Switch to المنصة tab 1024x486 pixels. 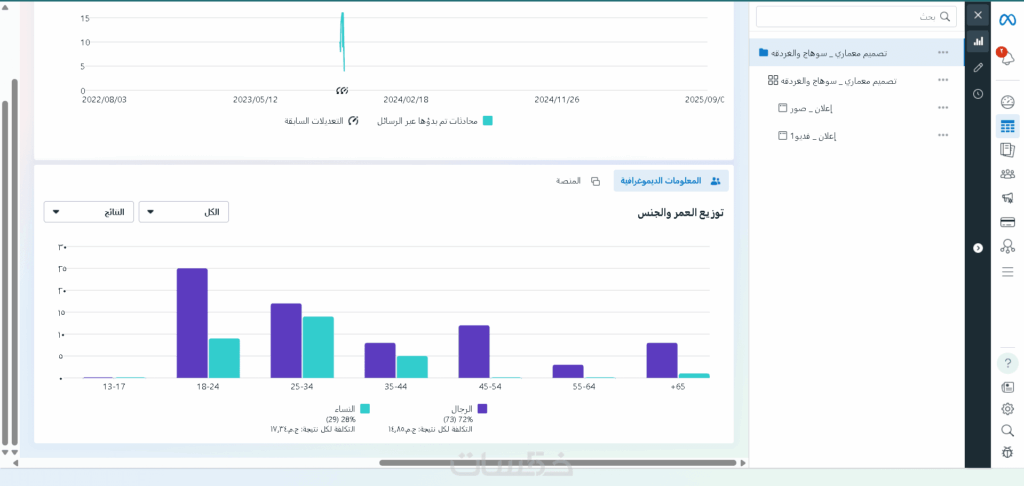click(578, 180)
